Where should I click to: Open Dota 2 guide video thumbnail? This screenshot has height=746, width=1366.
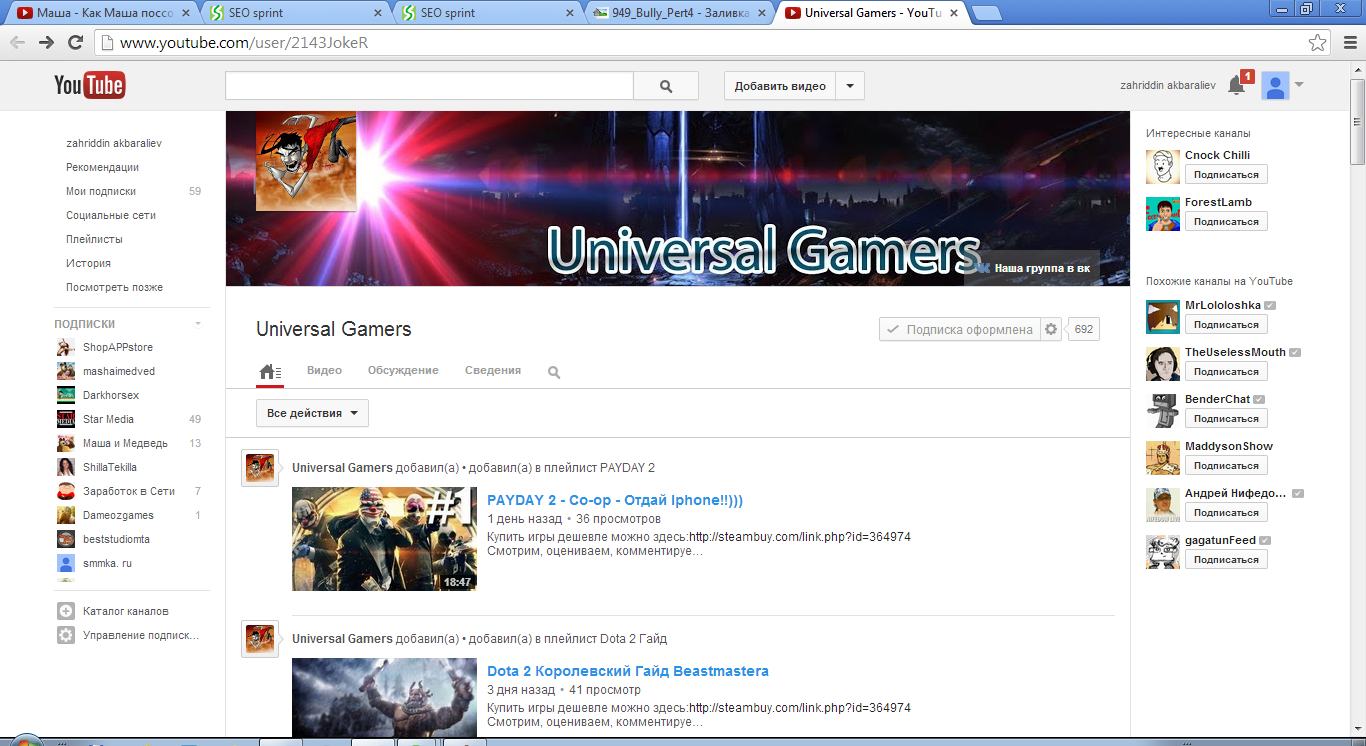point(384,698)
